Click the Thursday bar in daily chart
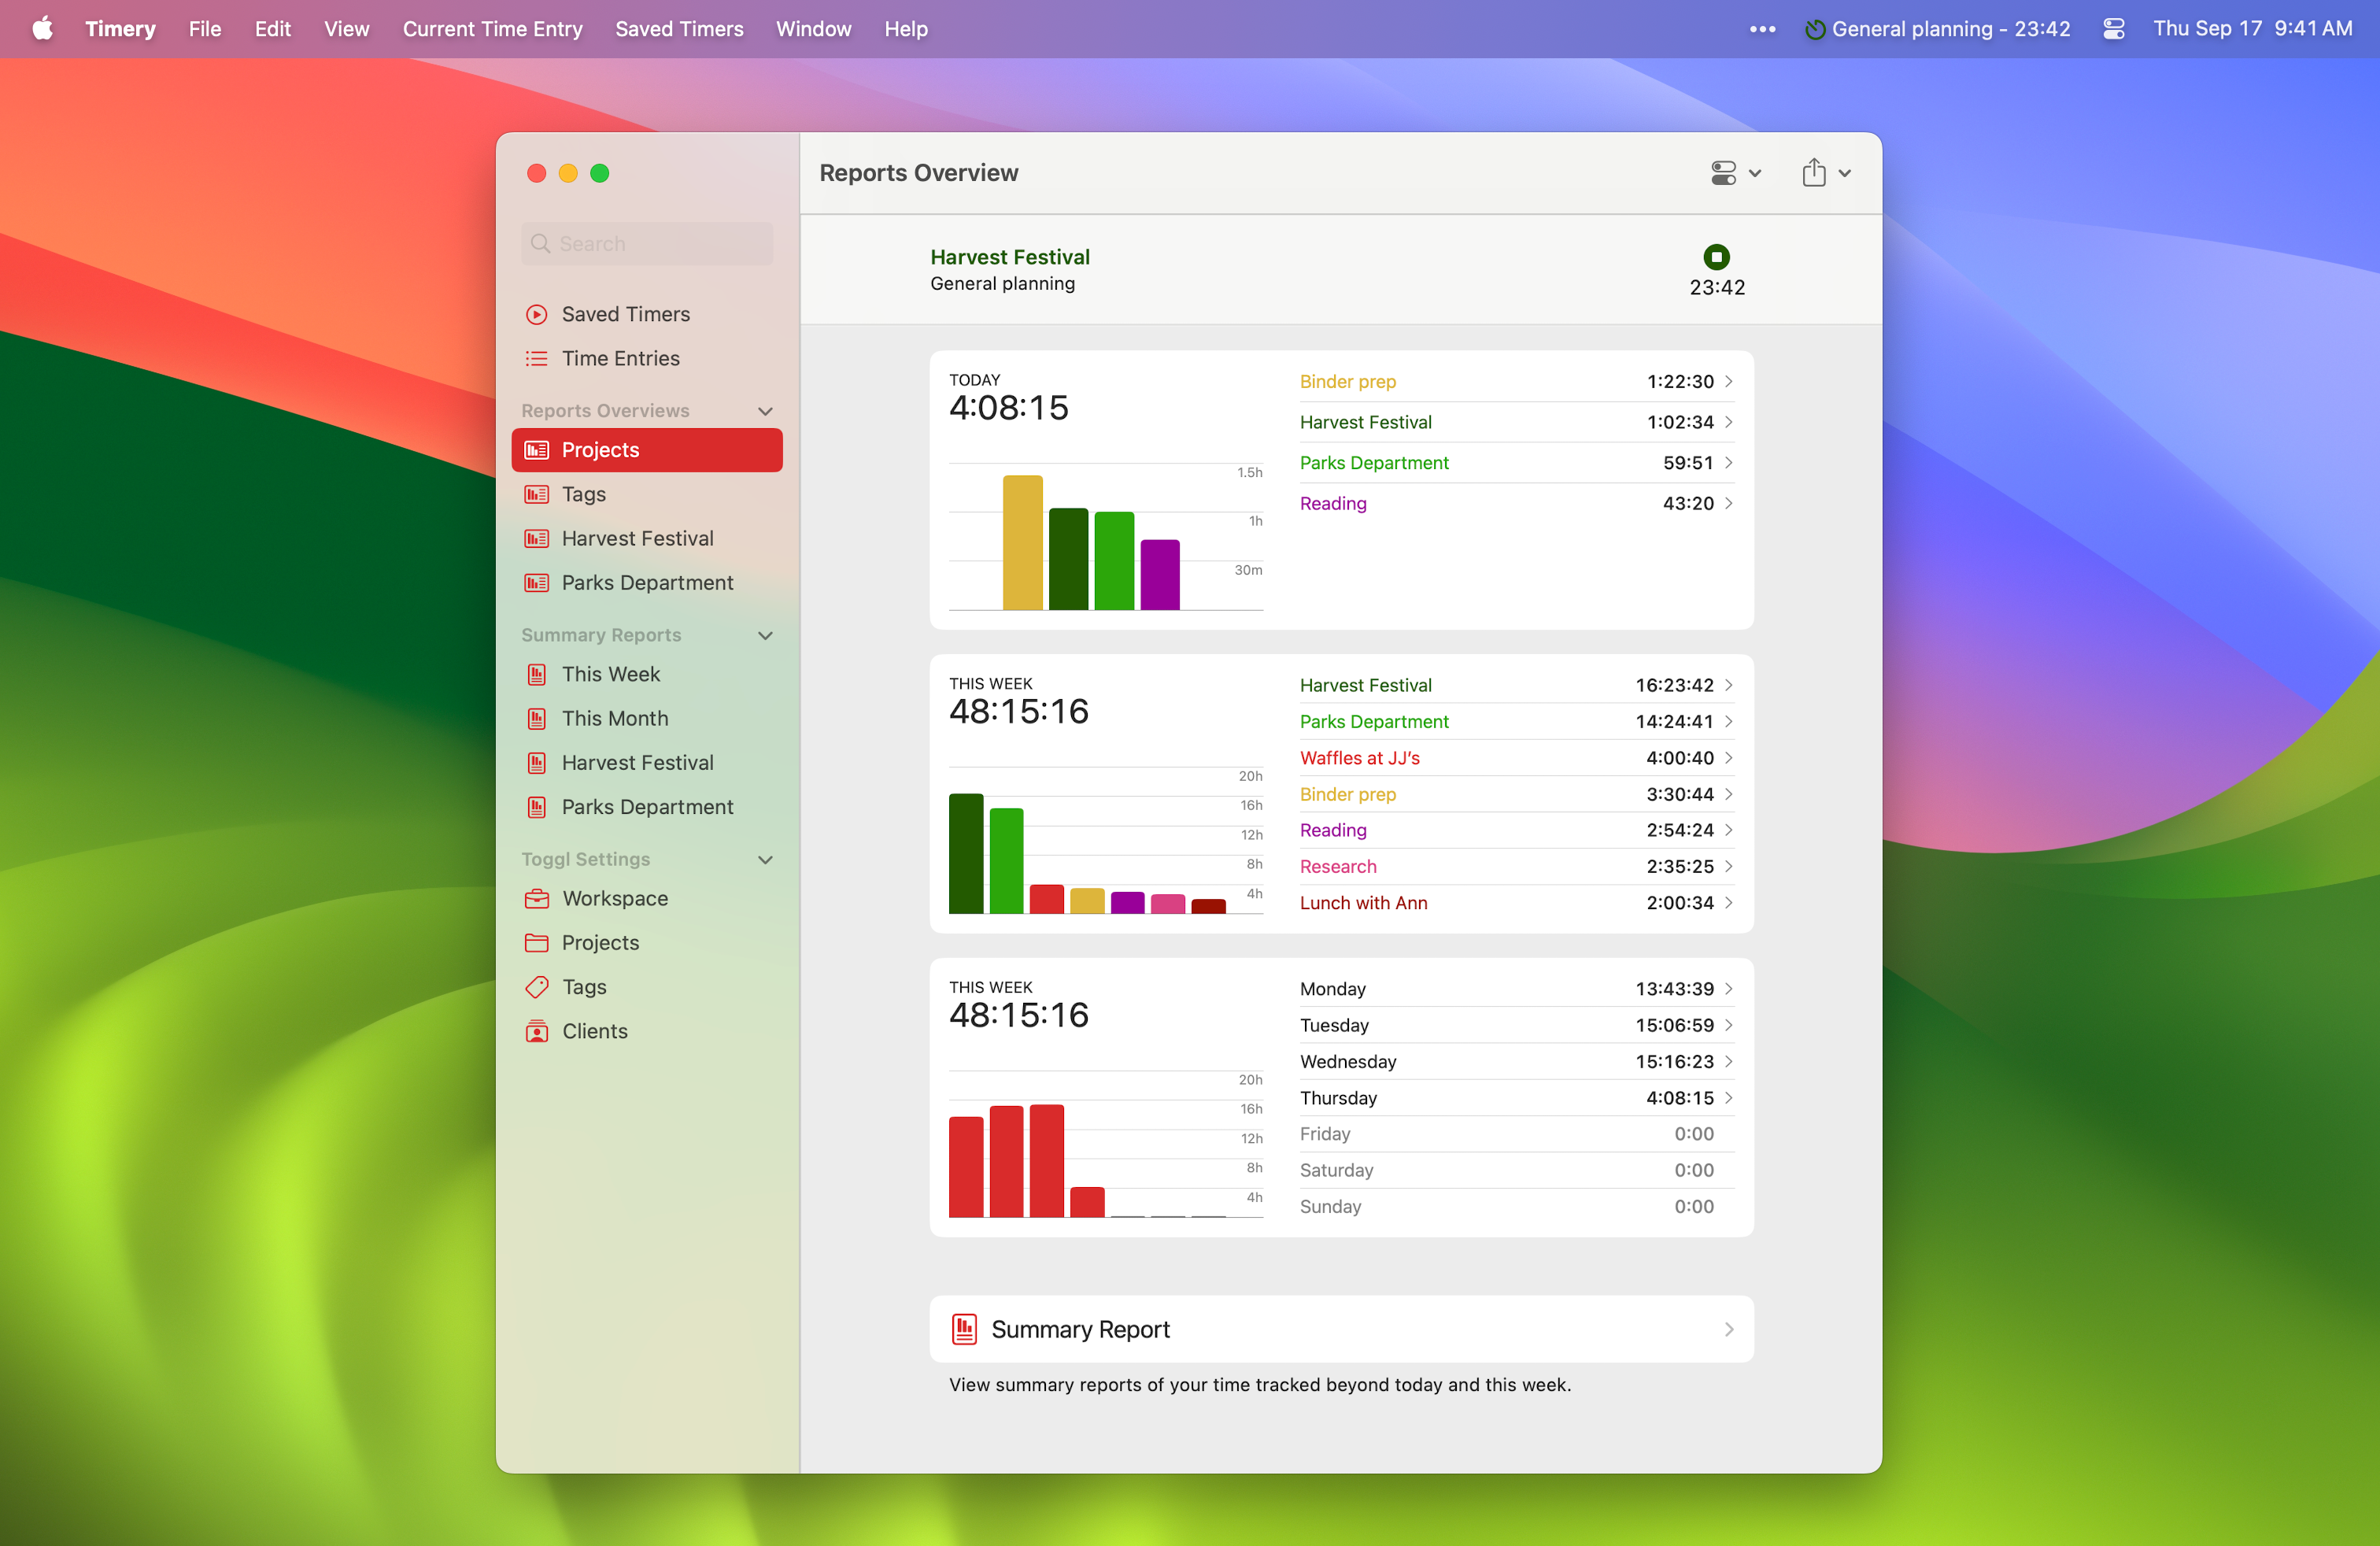The image size is (2380, 1546). click(x=1086, y=1202)
